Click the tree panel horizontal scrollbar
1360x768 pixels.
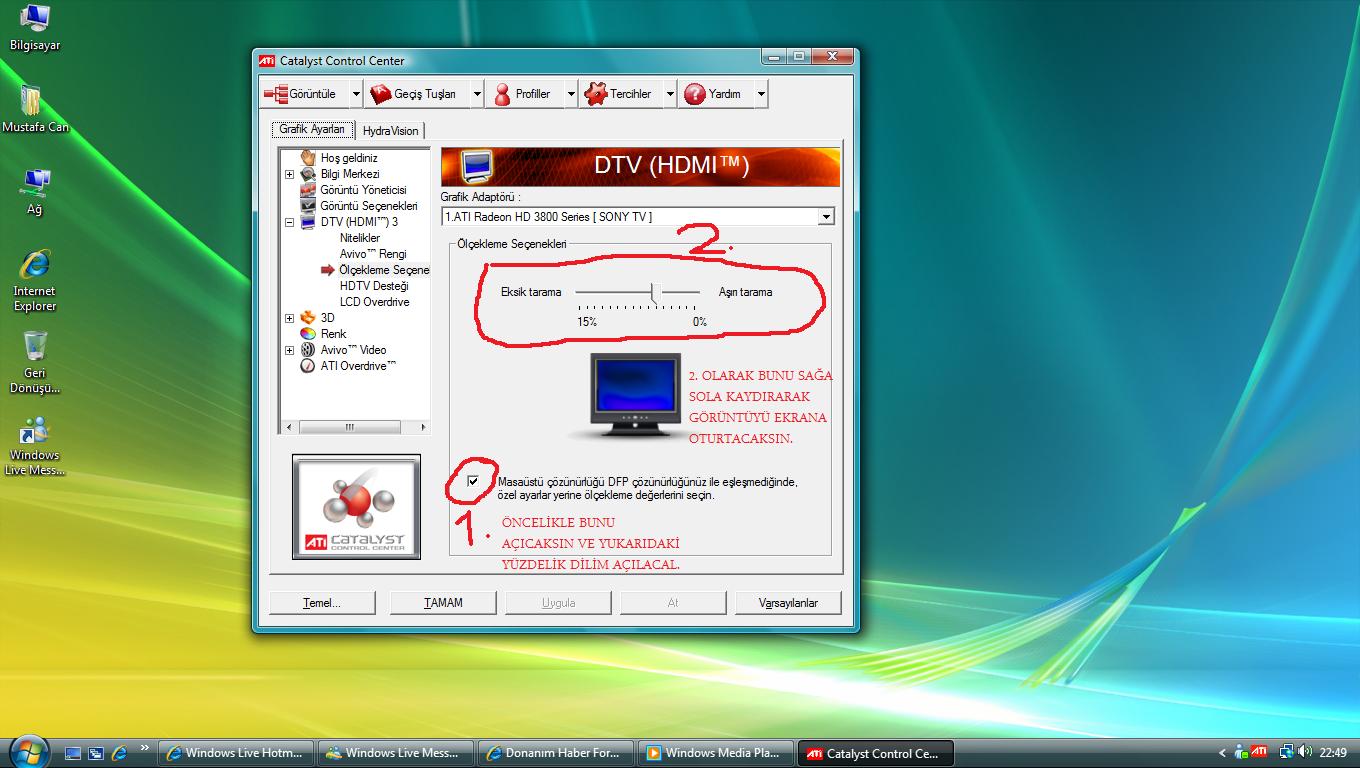[354, 427]
